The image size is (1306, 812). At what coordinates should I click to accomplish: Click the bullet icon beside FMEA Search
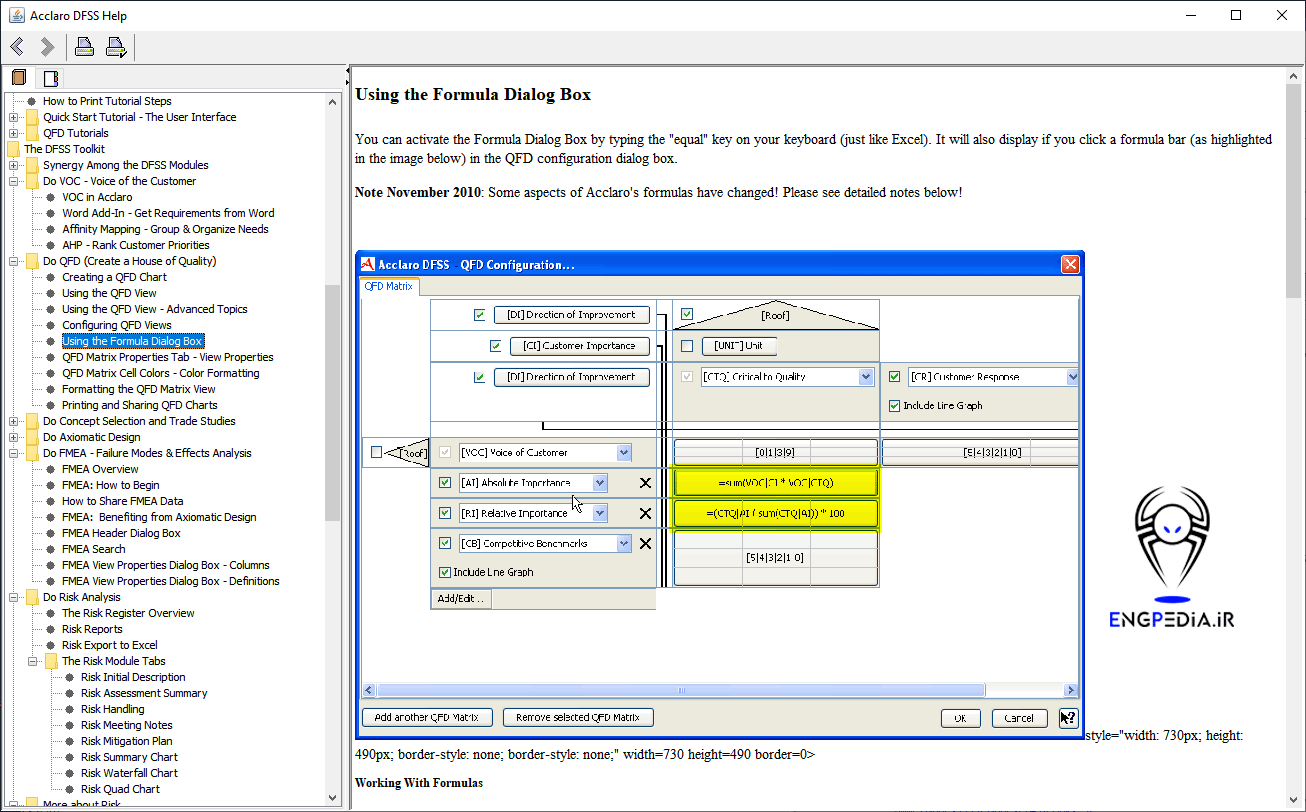coord(51,549)
